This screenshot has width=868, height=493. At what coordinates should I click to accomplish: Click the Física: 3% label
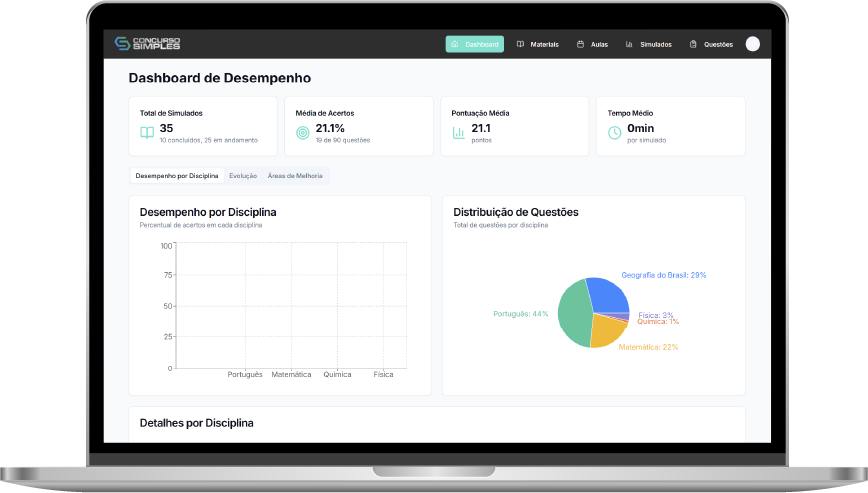(655, 315)
